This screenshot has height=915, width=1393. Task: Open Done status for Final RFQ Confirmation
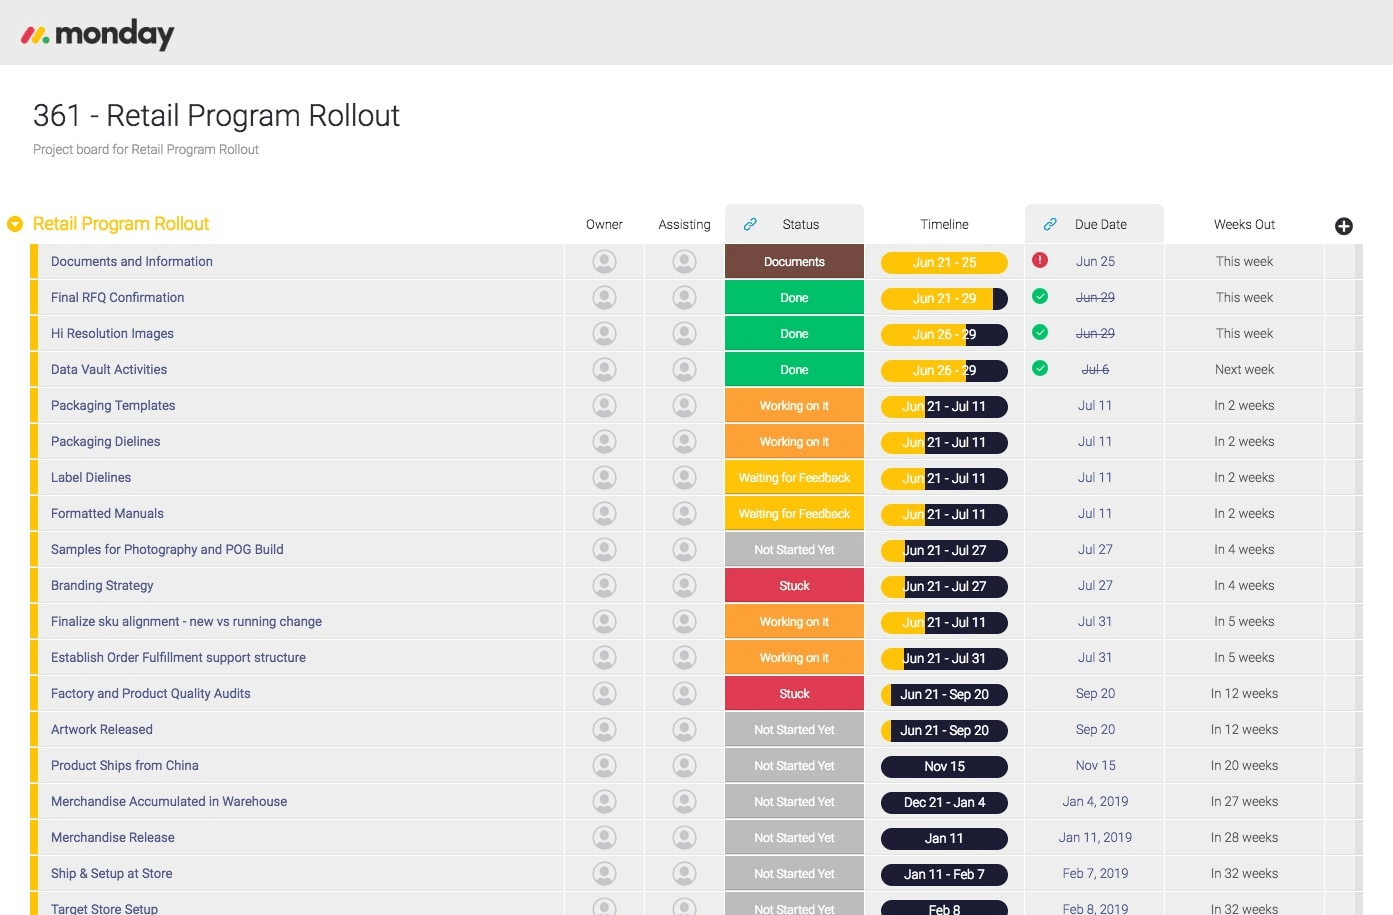click(794, 297)
